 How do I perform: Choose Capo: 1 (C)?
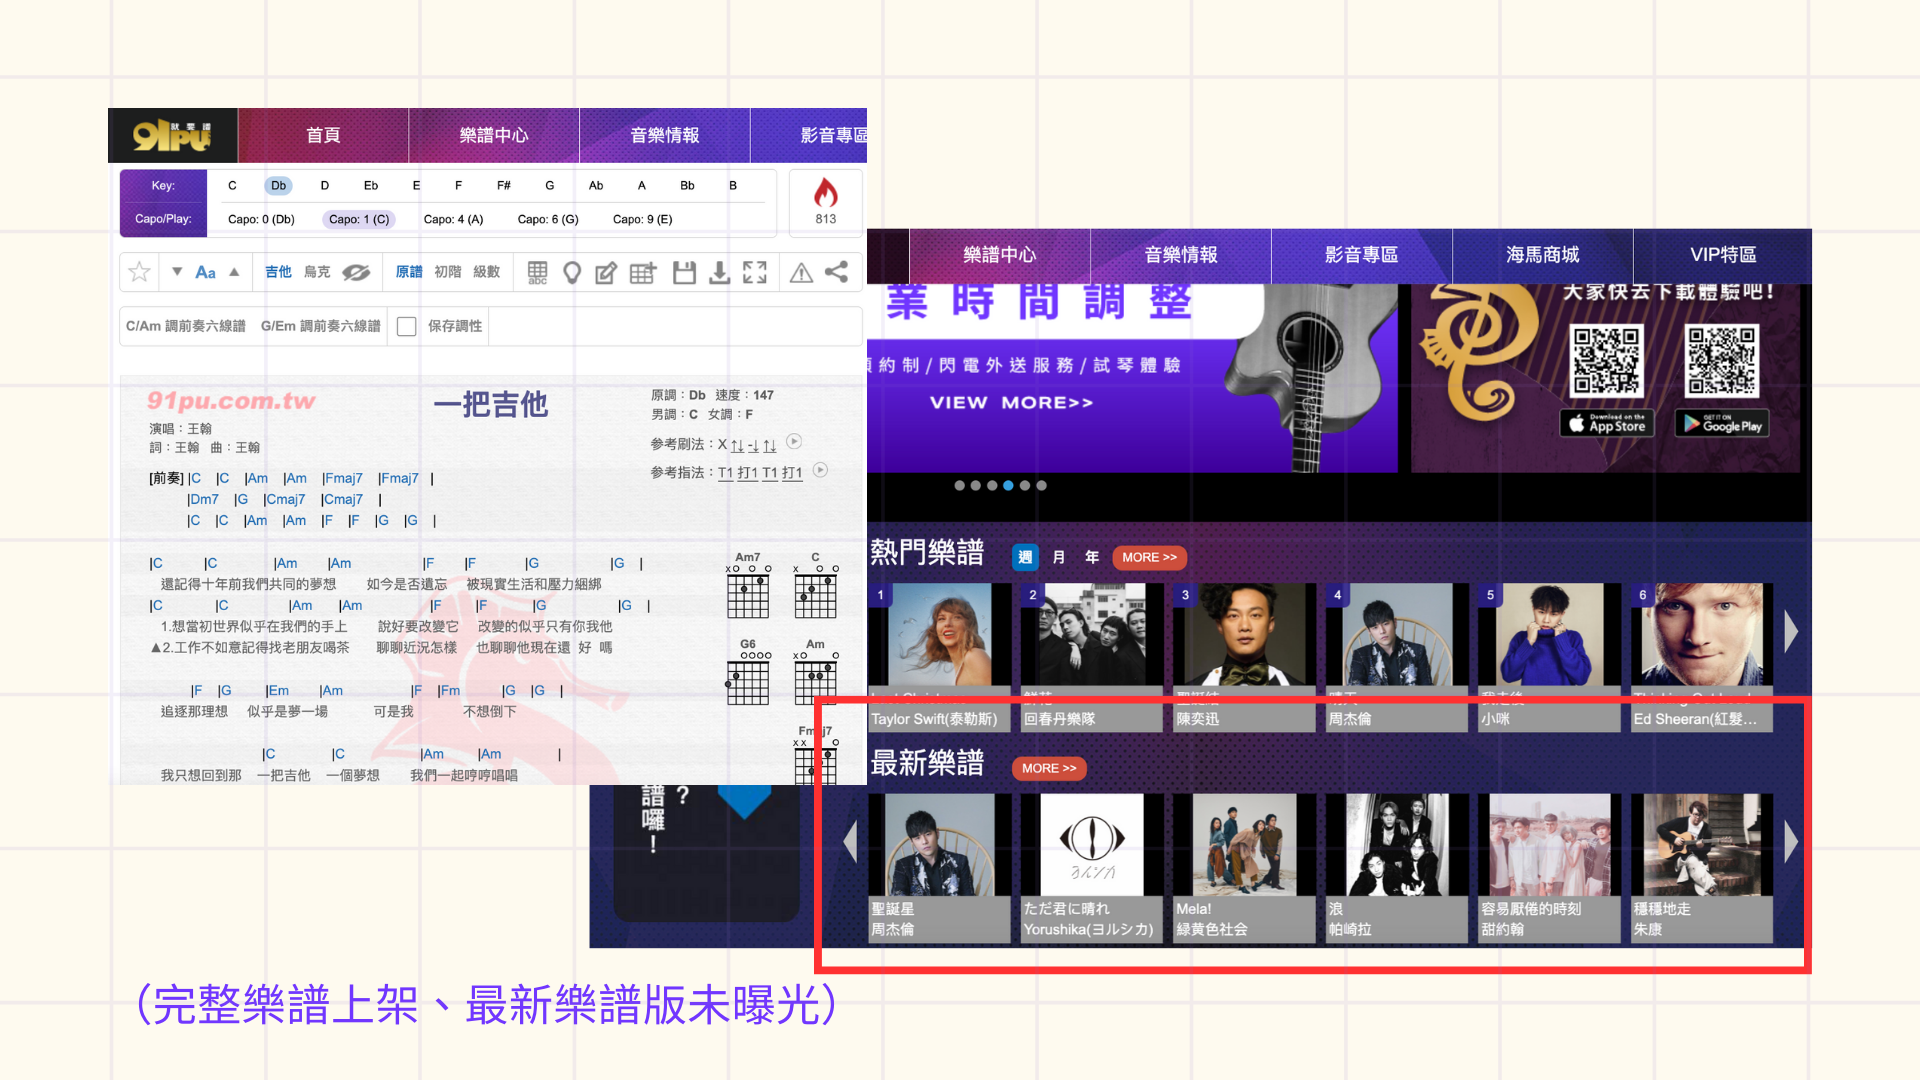tap(359, 219)
